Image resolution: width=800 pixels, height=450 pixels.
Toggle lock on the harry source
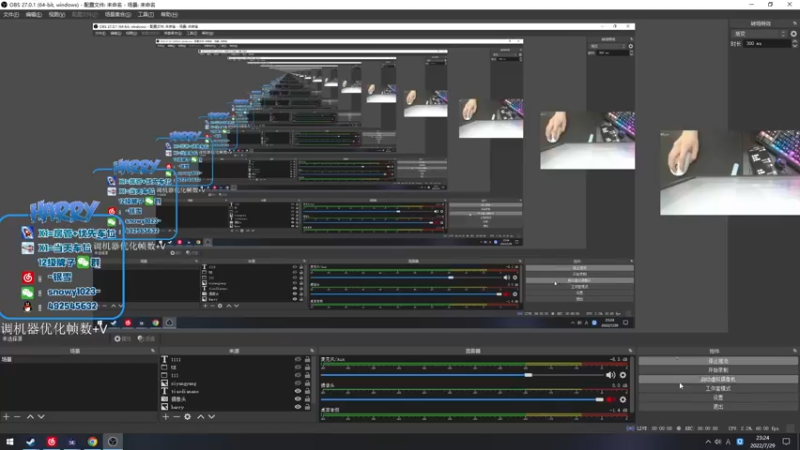[x=307, y=407]
